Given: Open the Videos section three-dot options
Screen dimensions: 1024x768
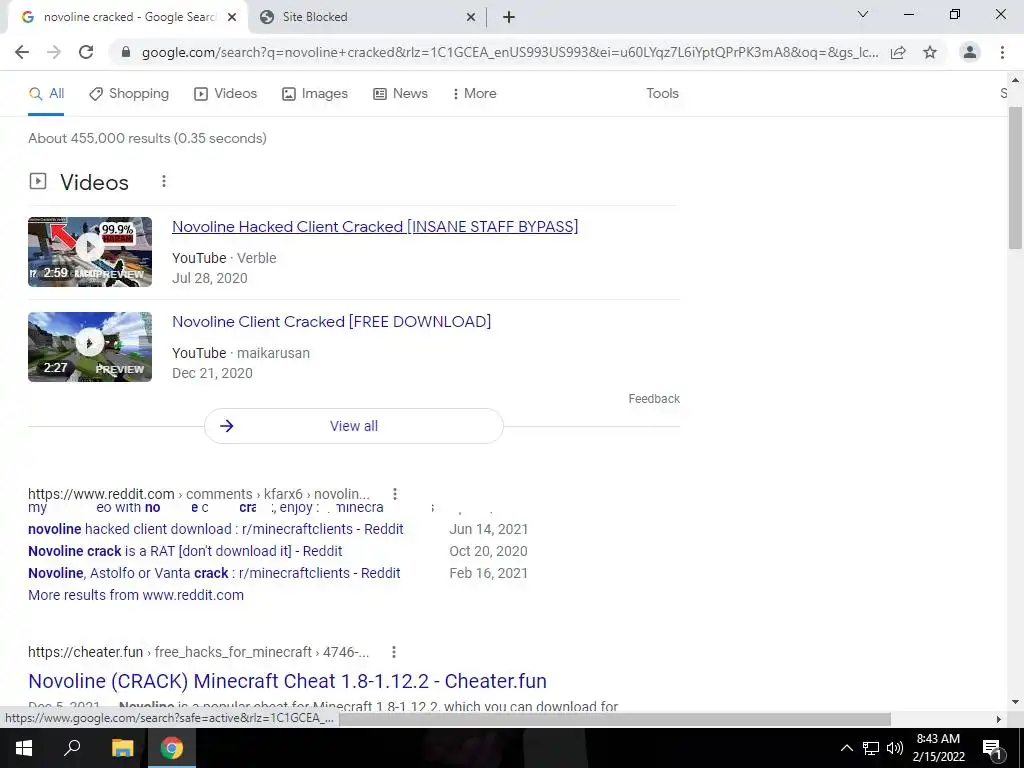Looking at the screenshot, I should [x=164, y=182].
